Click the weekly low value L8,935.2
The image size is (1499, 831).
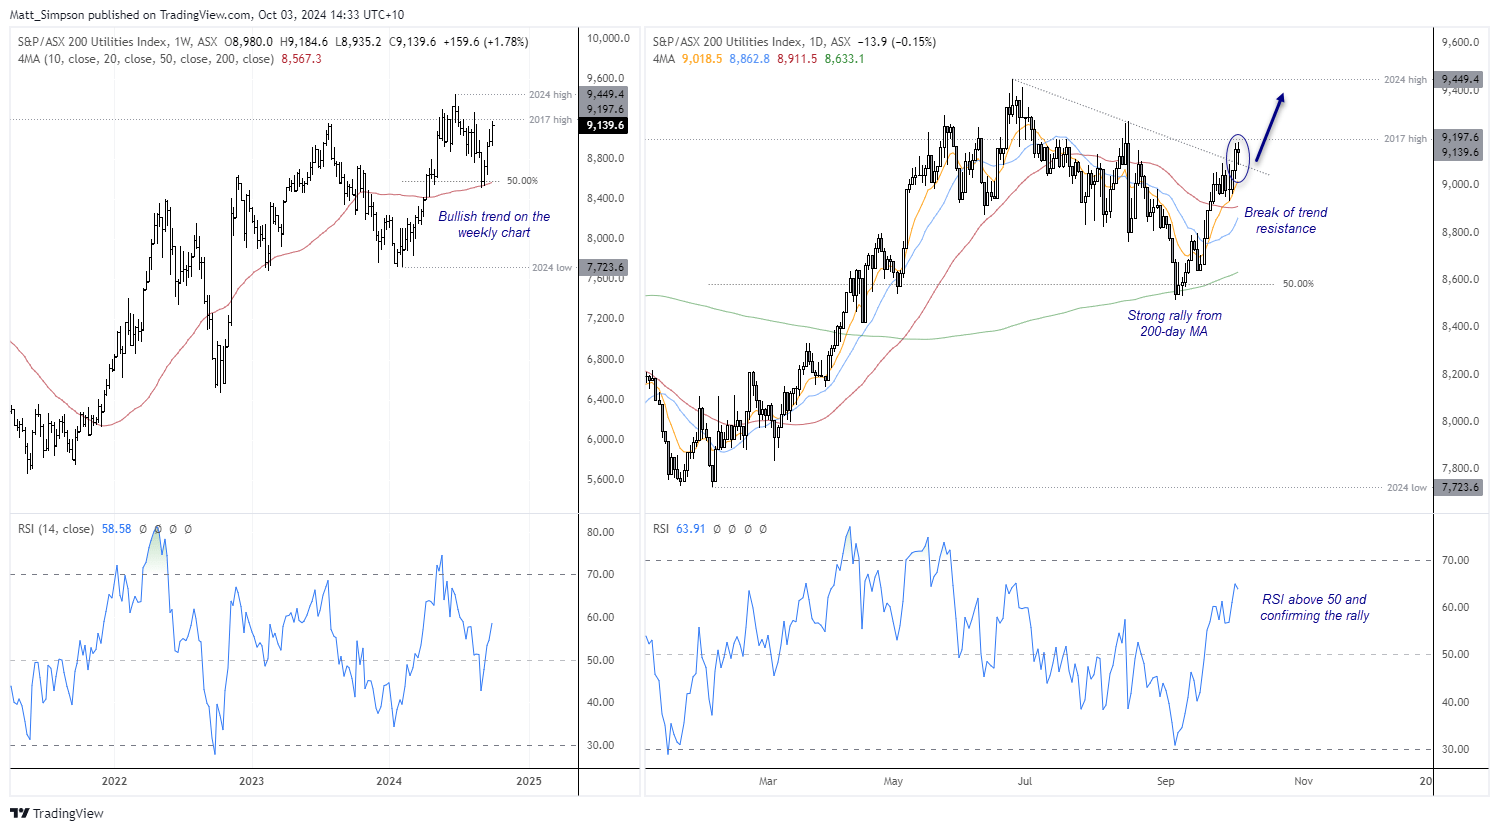tap(360, 42)
